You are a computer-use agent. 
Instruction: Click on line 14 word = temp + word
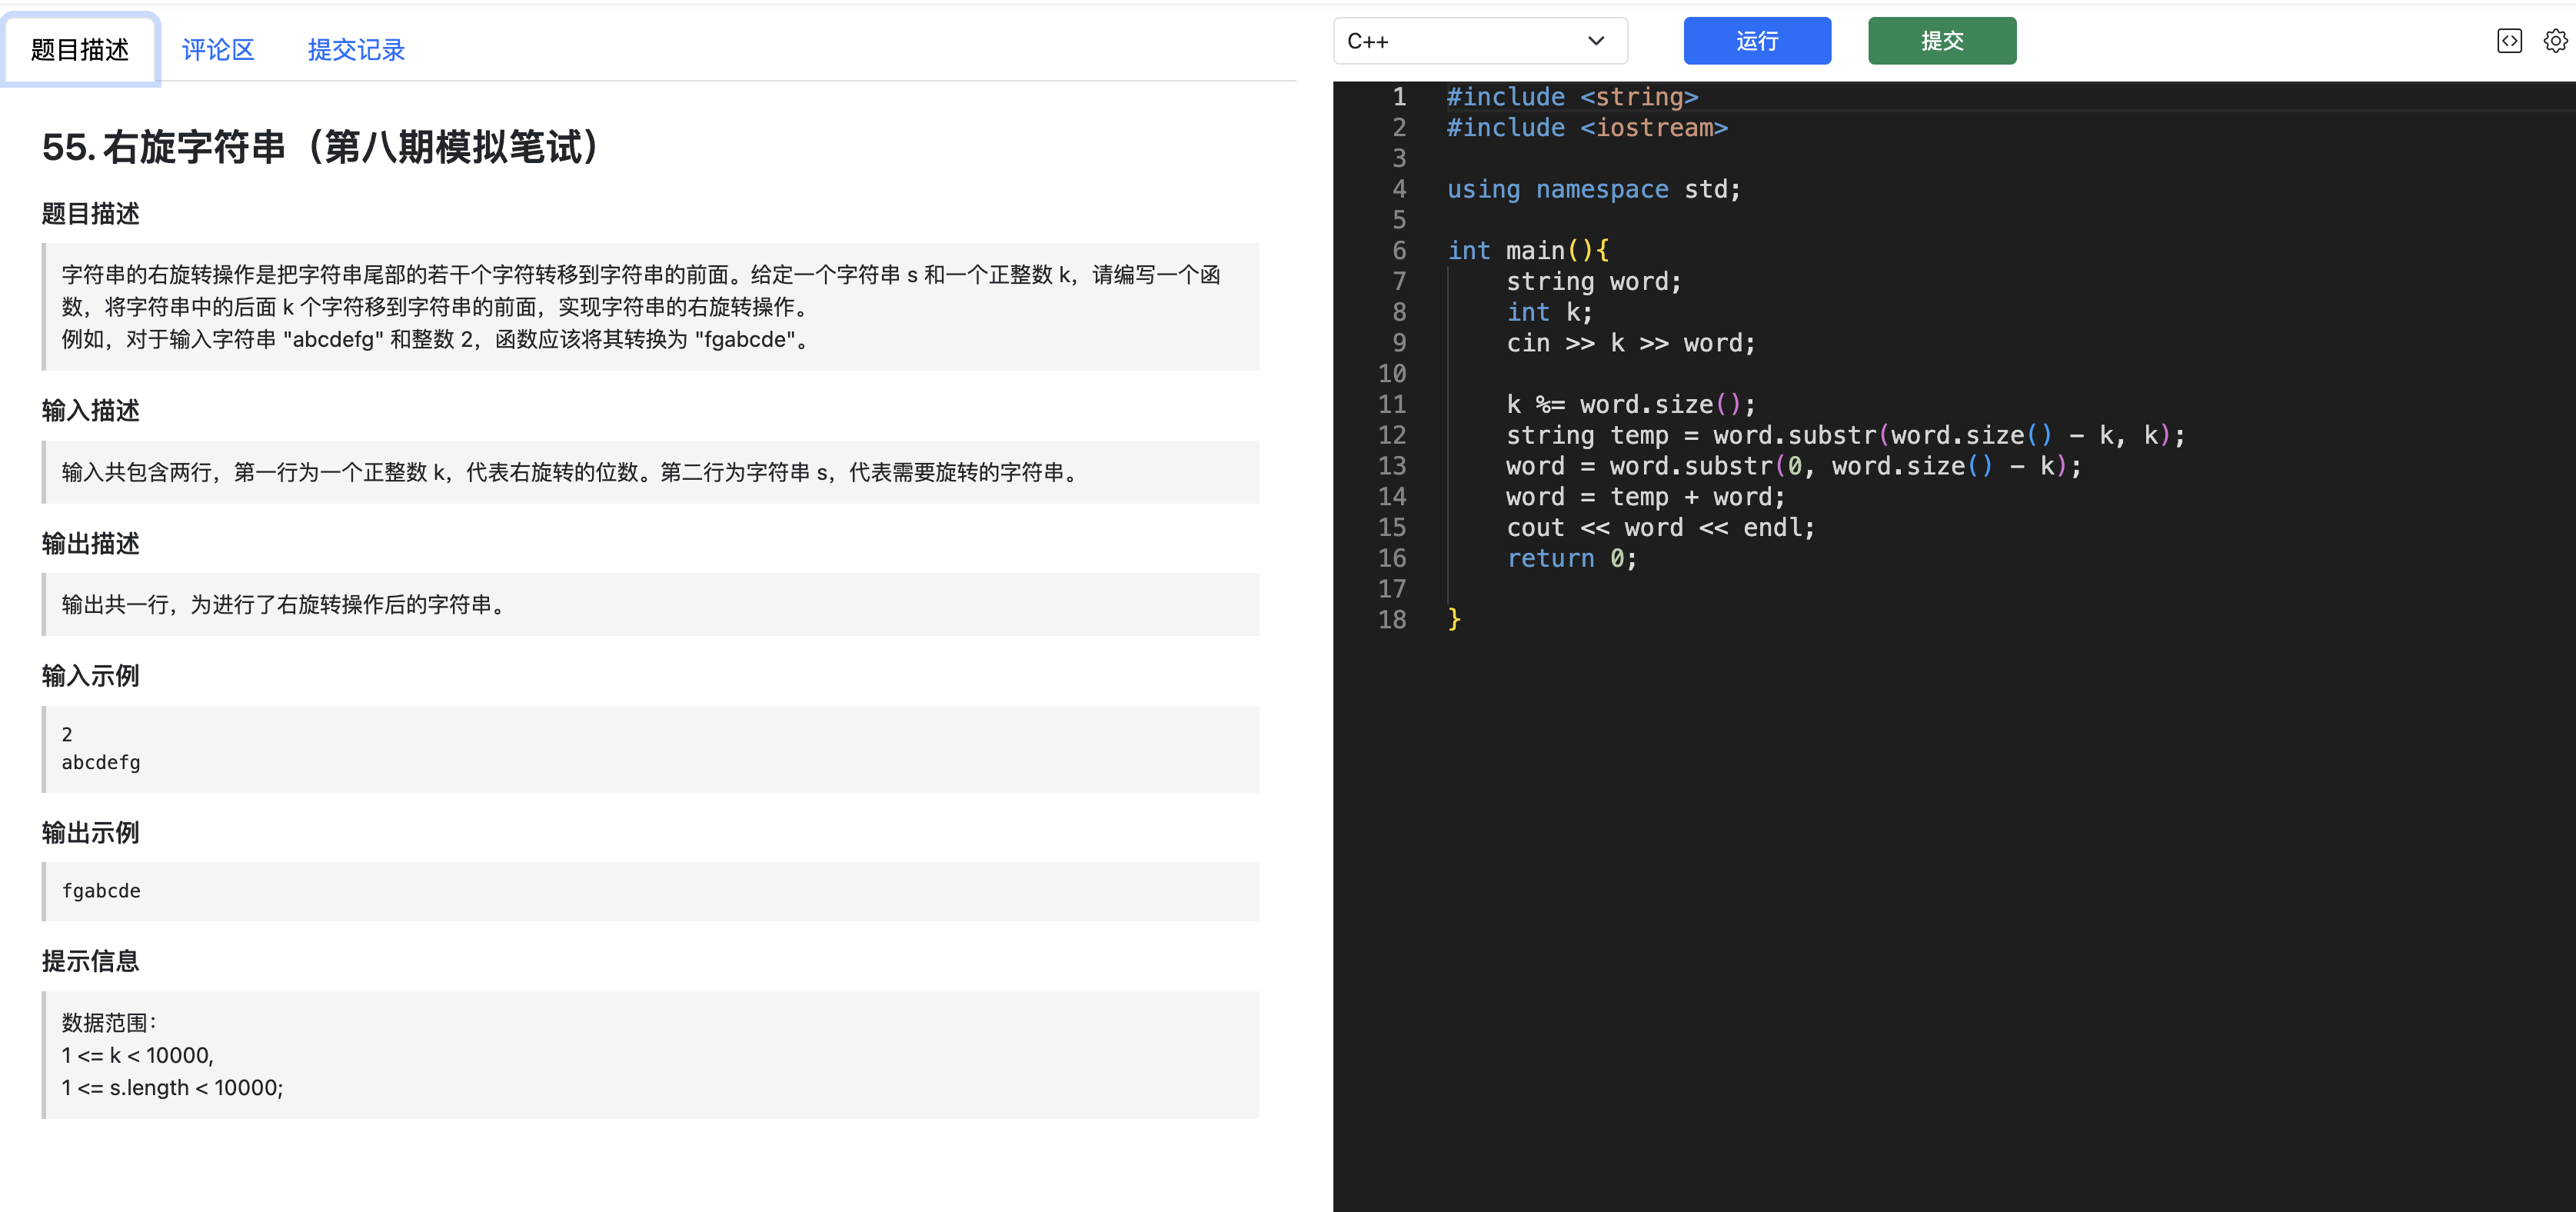(x=1645, y=497)
